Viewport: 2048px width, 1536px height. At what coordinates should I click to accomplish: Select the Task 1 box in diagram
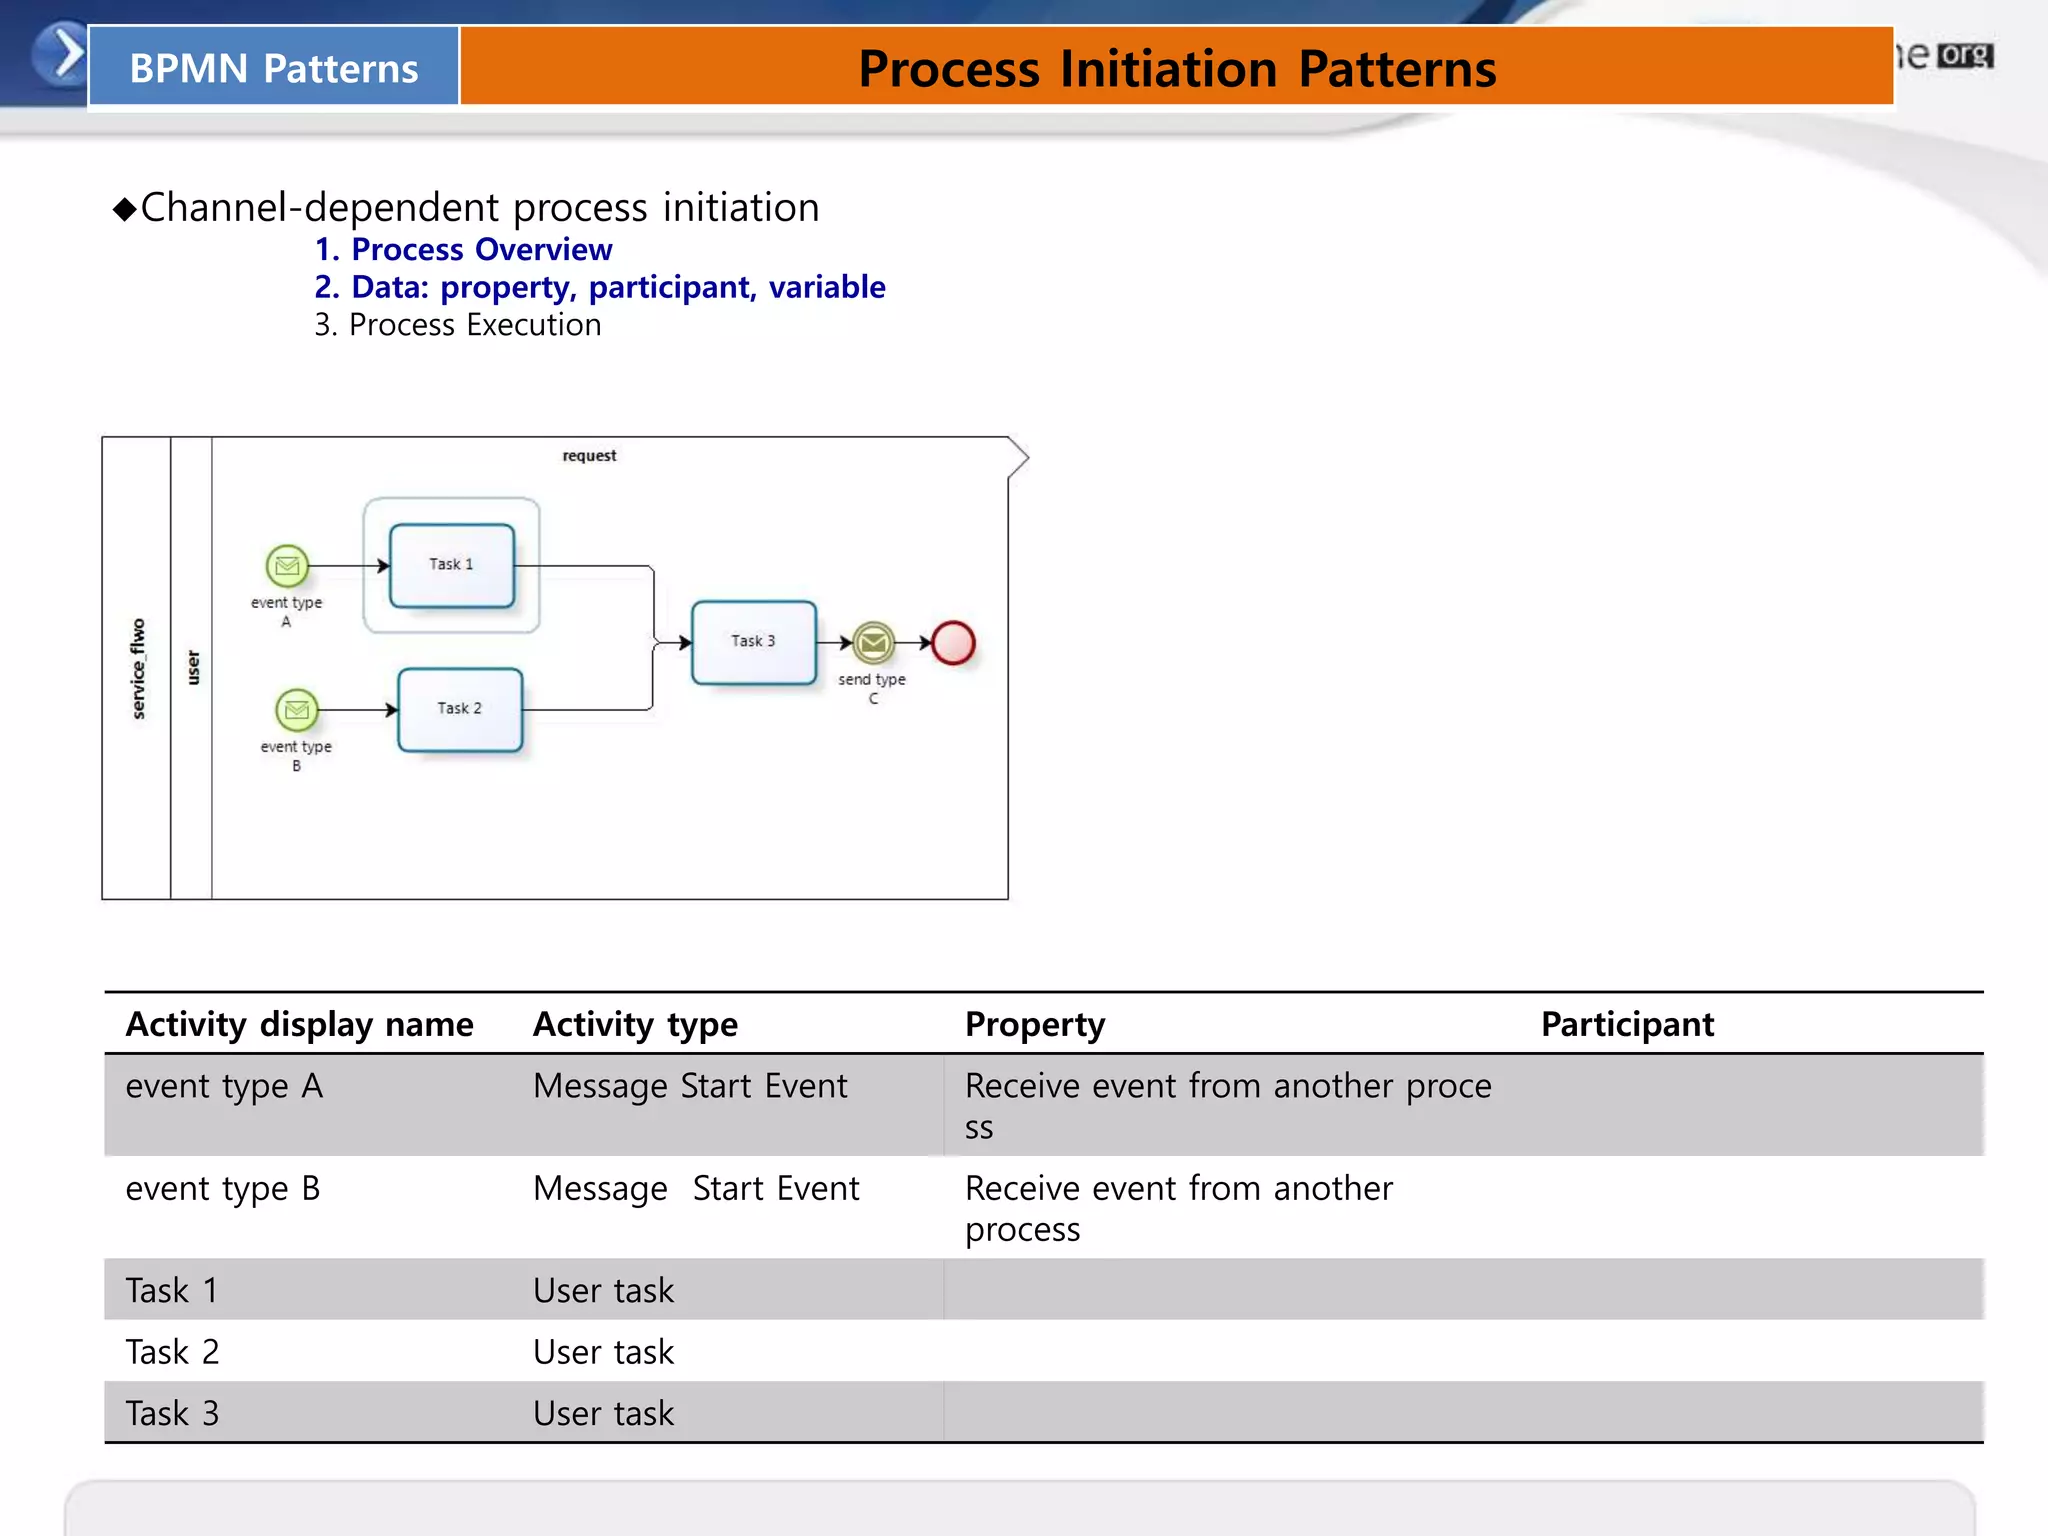pyautogui.click(x=452, y=565)
